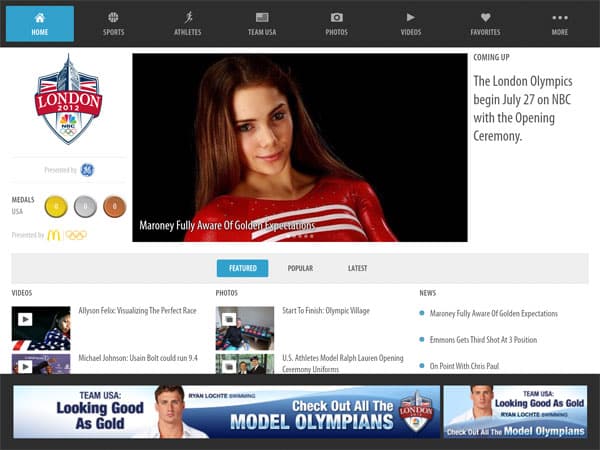600x450 pixels.
Task: Click the wide 'Model Olympians' banner ad
Action: [227, 412]
